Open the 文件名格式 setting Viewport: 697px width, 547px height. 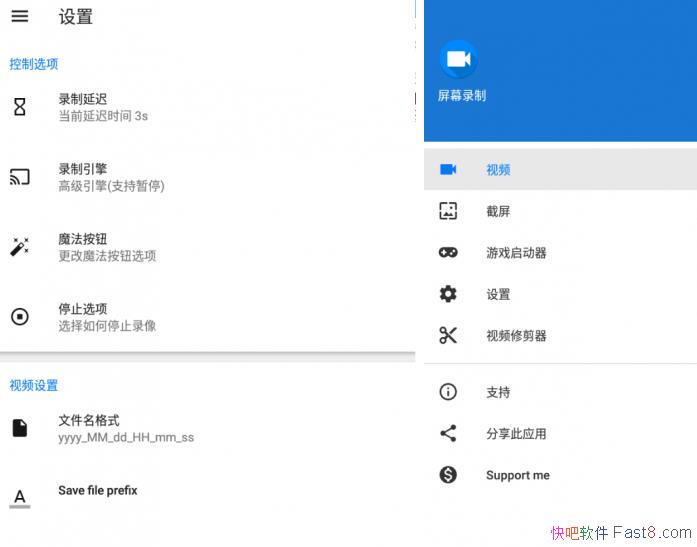[208, 428]
